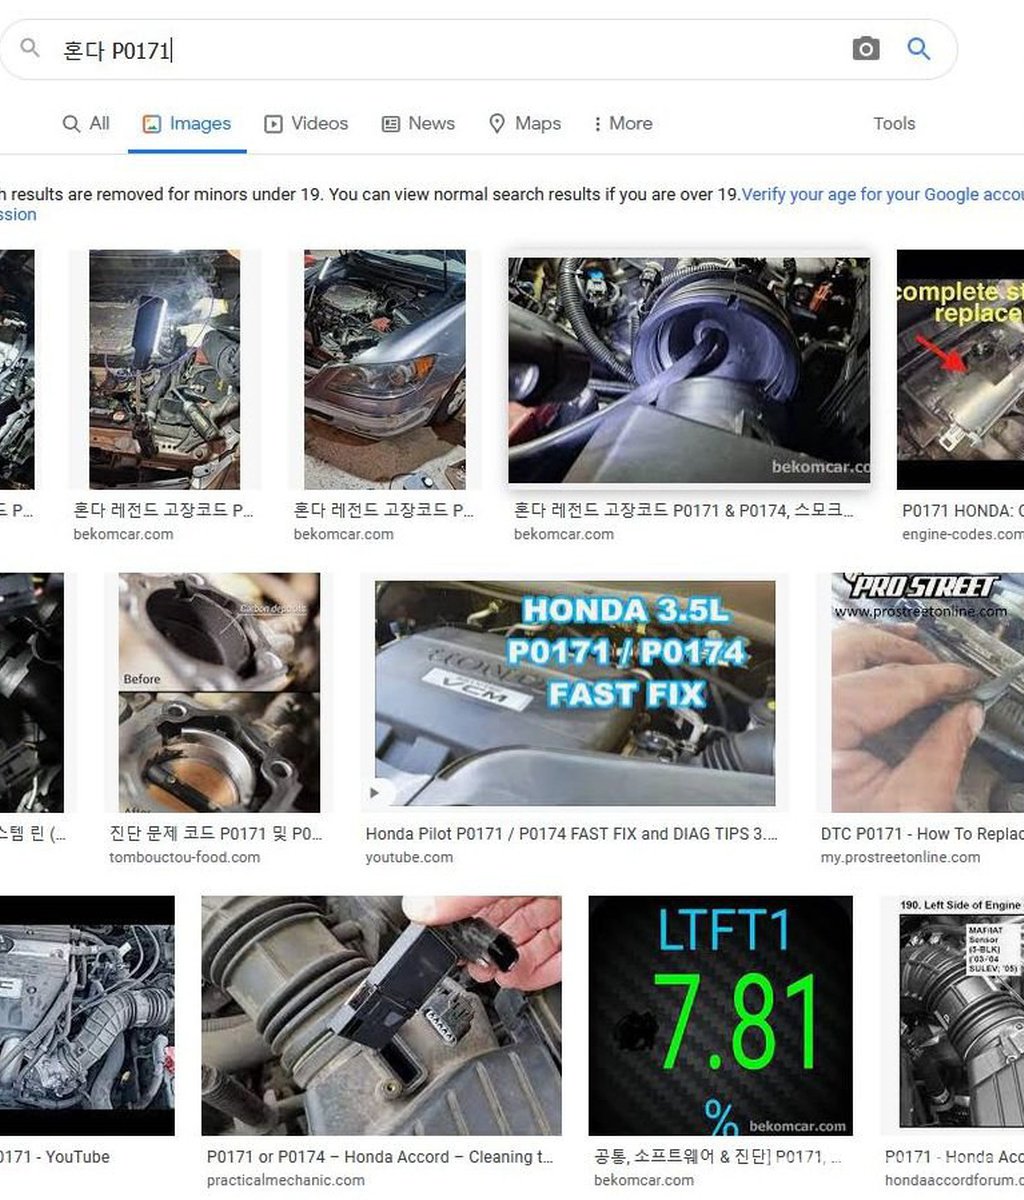Switch to the All results tab
Image resolution: width=1024 pixels, height=1200 pixels.
click(x=86, y=124)
